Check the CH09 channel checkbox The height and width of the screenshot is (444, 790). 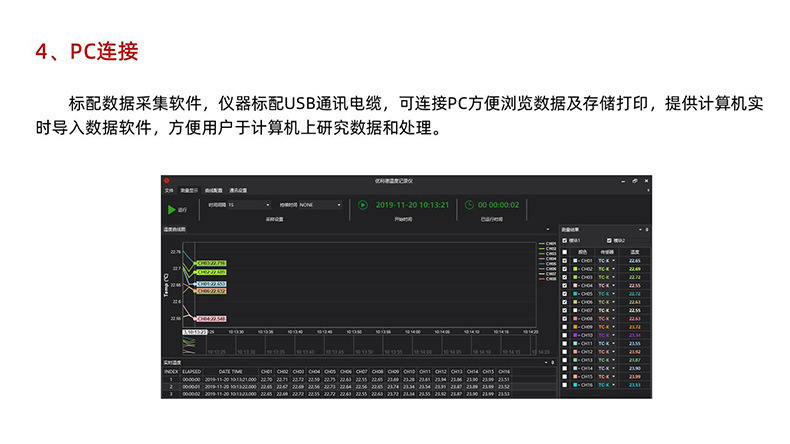565,327
